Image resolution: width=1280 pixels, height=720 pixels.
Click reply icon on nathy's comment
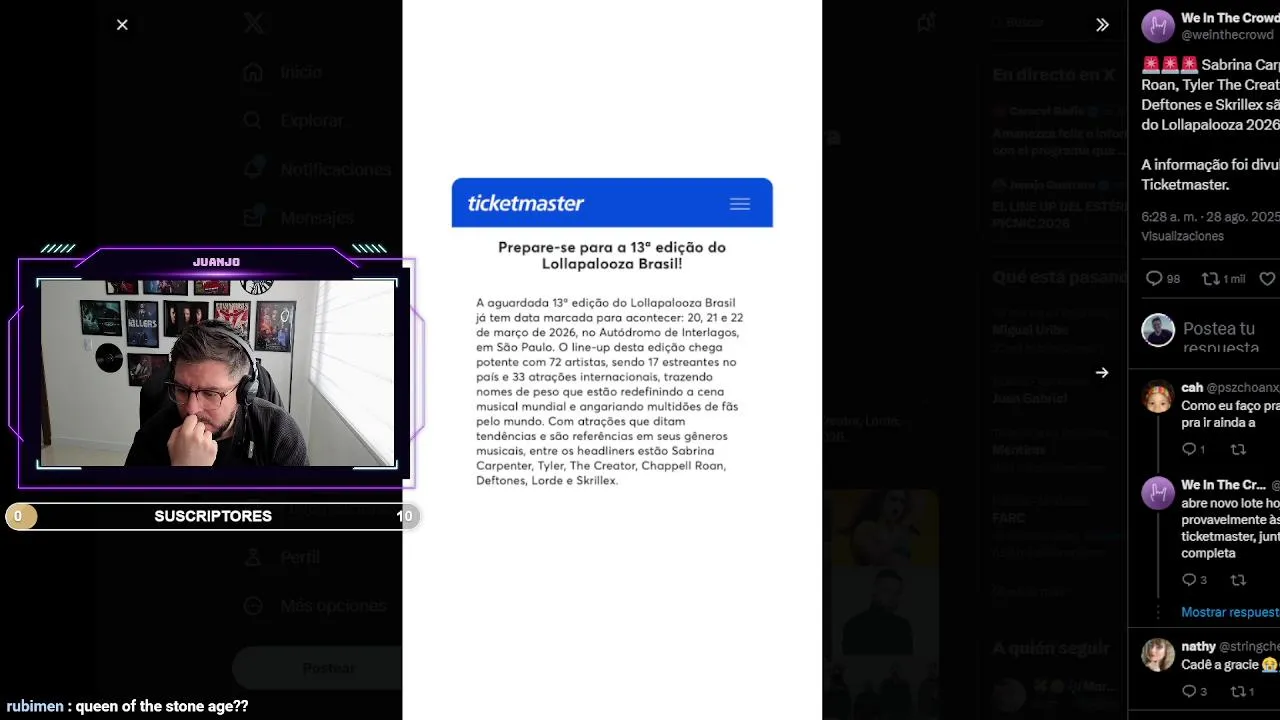pos(1194,691)
